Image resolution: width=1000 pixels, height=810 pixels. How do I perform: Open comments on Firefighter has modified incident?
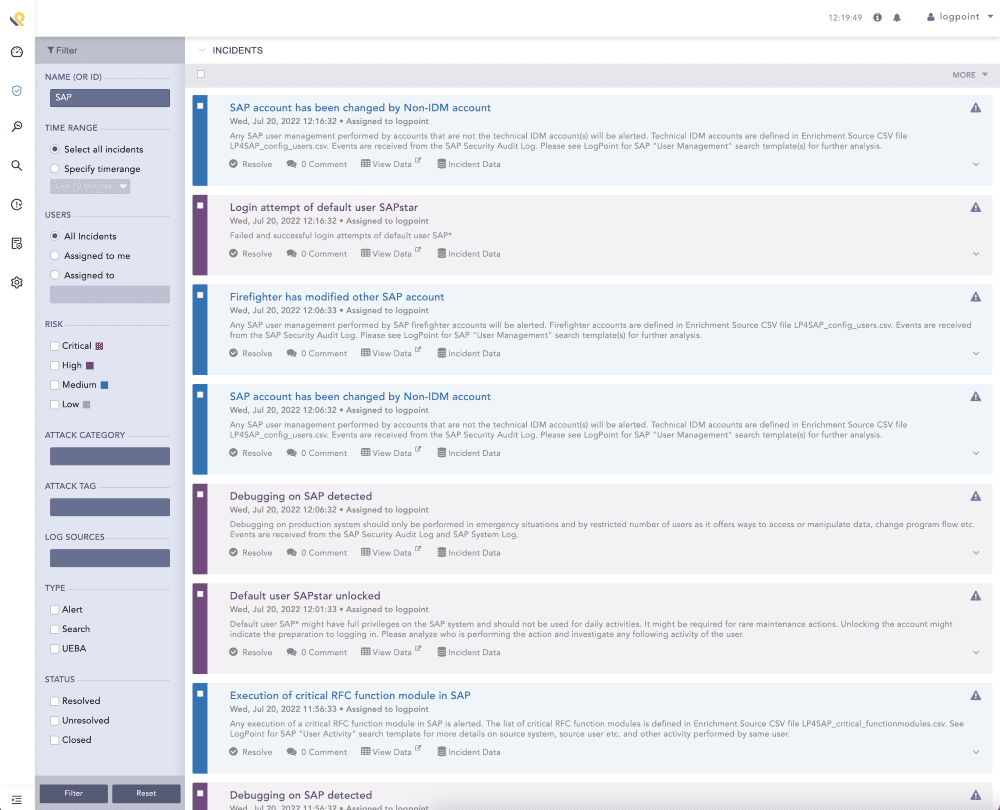pyautogui.click(x=317, y=353)
